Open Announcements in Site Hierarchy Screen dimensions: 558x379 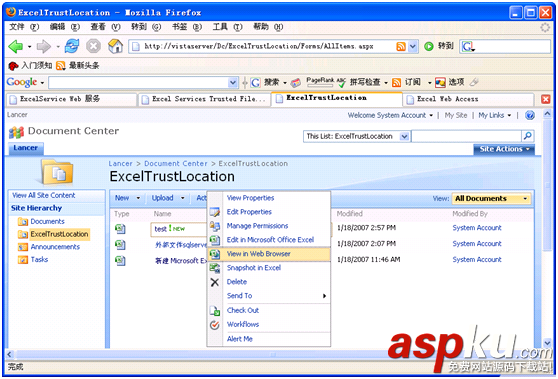55,247
